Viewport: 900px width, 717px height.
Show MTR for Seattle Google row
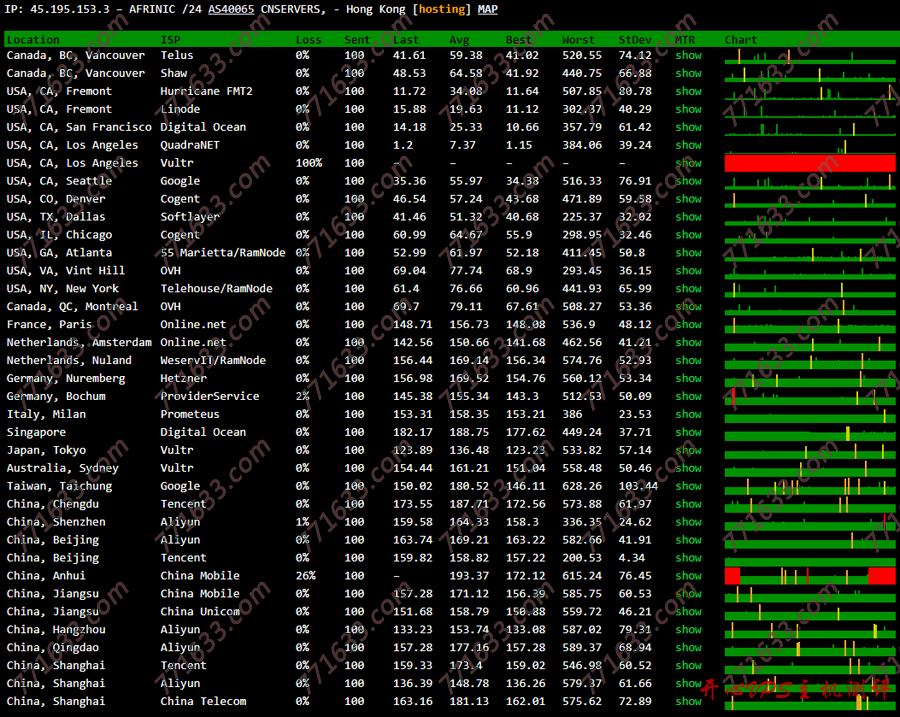point(688,181)
